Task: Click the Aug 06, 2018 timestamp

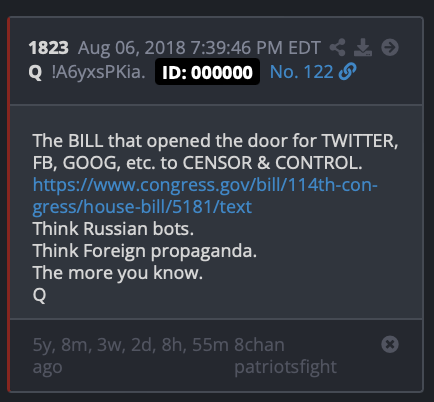Action: pos(199,48)
